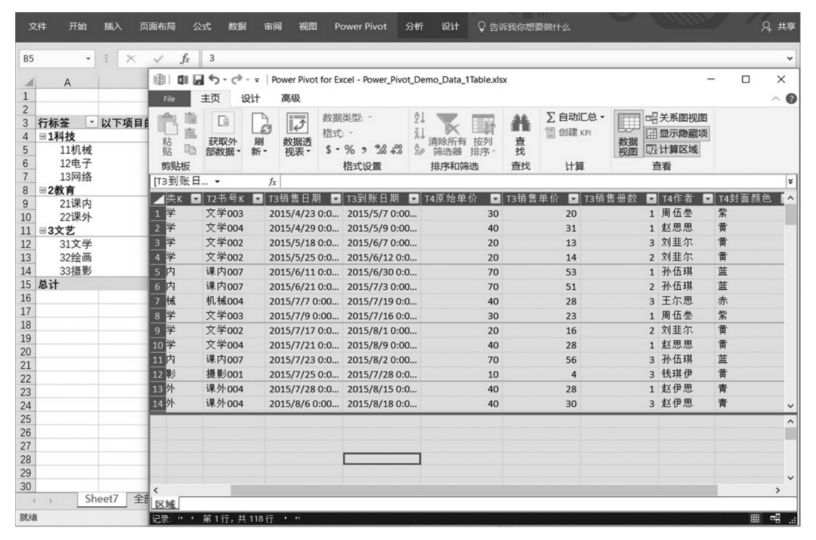Viewport: 816px width, 540px height.
Task: Click Sort Z to A icon
Action: pyautogui.click(x=419, y=133)
